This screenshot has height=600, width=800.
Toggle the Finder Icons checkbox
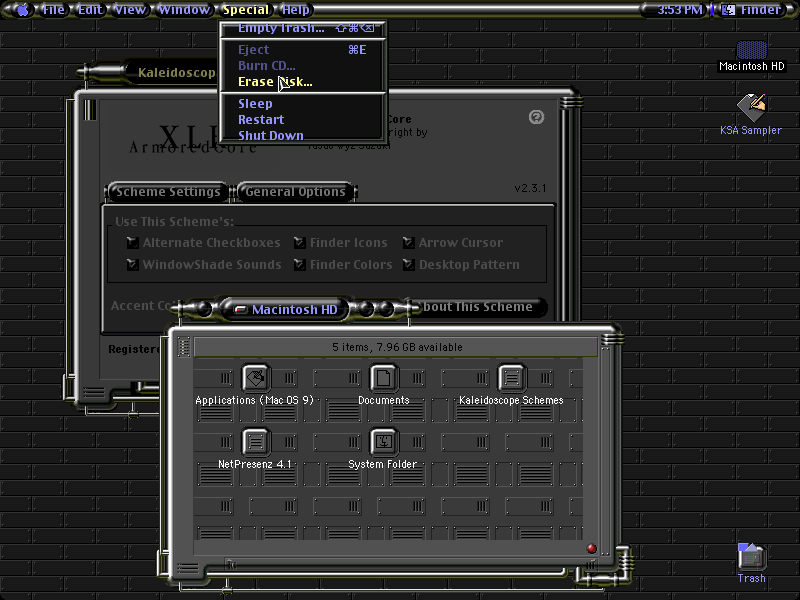300,243
